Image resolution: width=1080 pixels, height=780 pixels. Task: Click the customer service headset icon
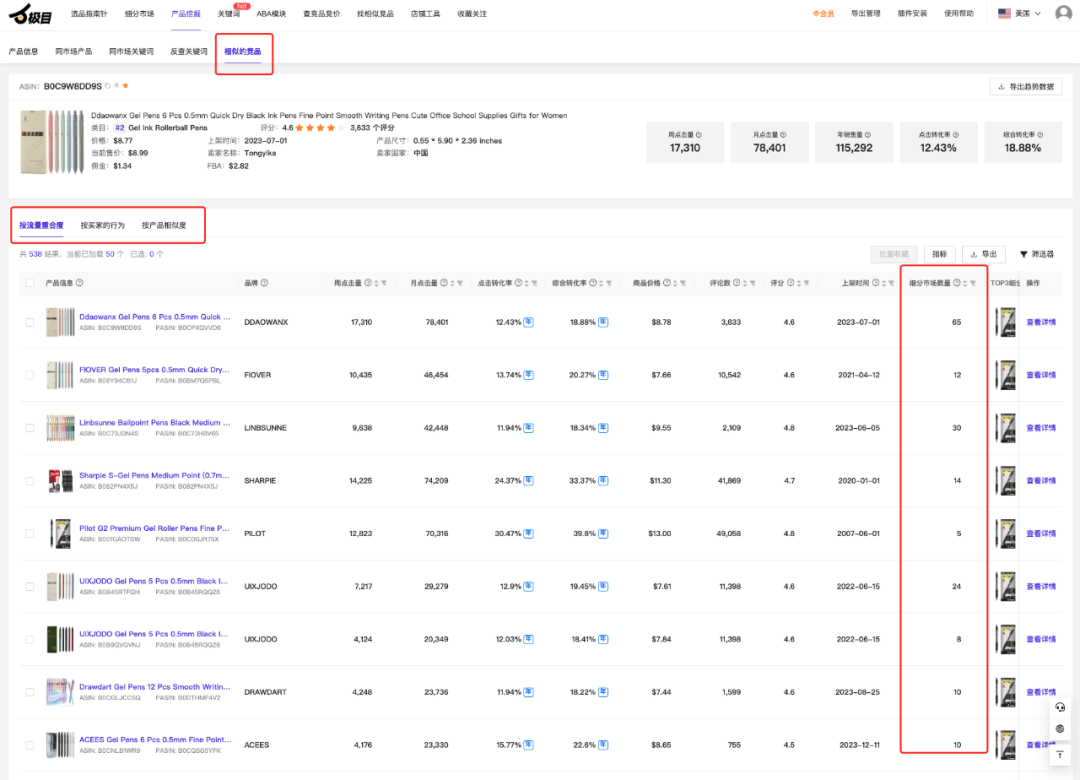(1060, 707)
